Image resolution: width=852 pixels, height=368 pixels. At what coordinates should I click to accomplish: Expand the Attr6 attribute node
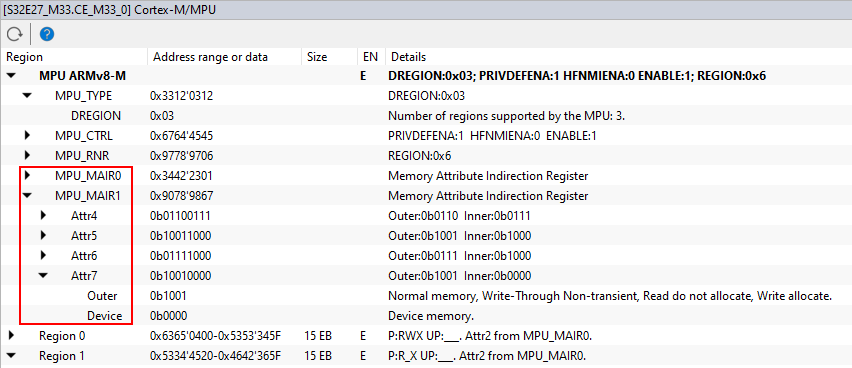coord(43,255)
